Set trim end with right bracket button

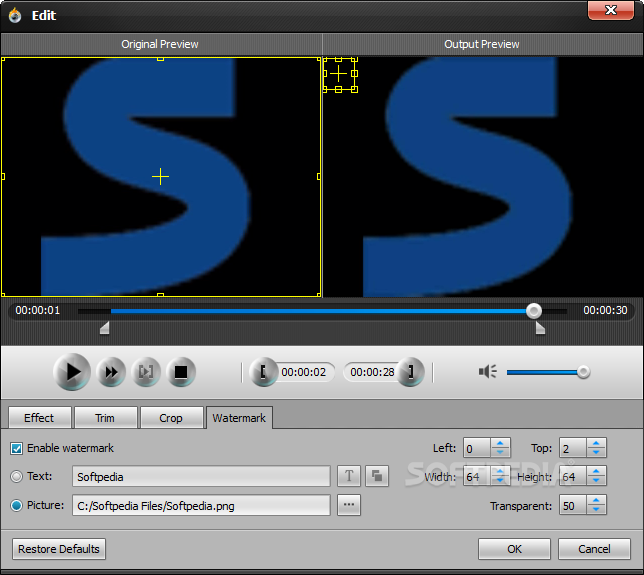tap(410, 372)
